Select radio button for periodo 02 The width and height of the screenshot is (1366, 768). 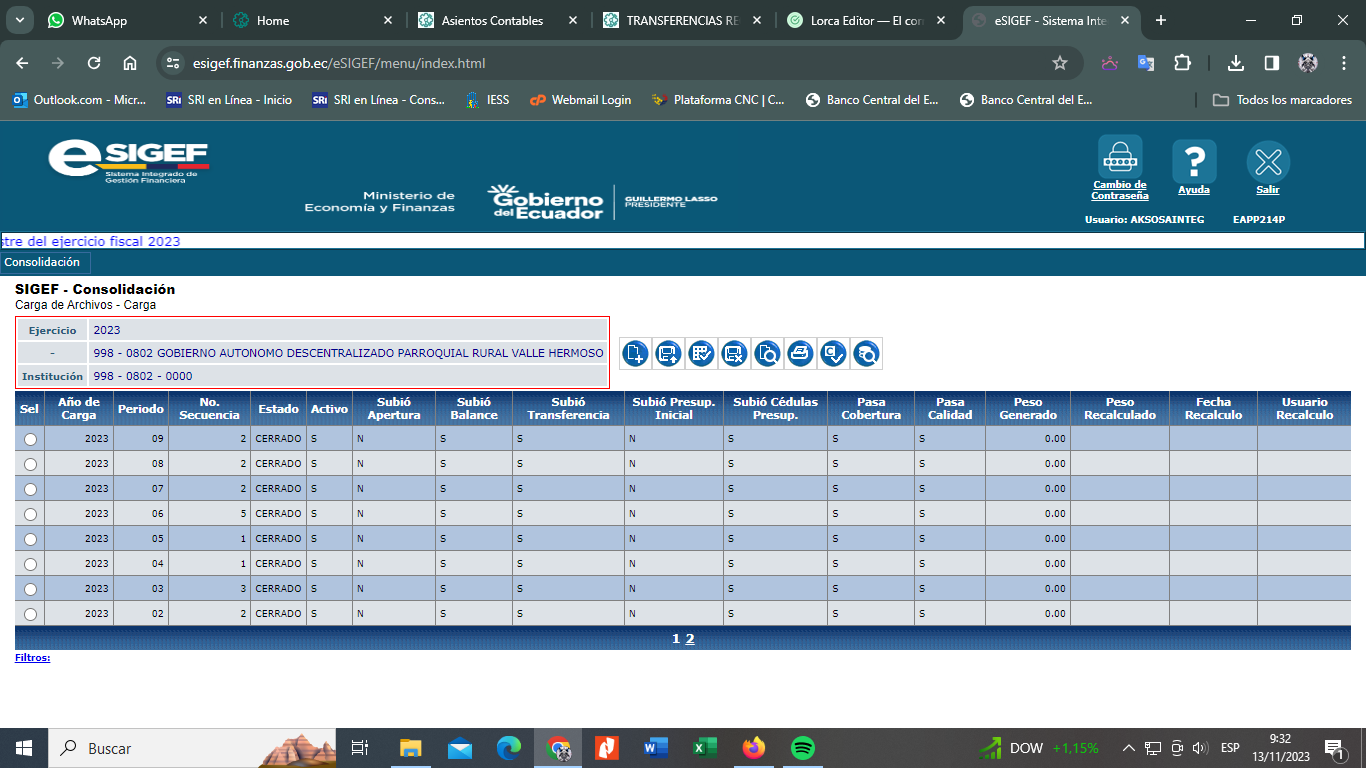coord(30,614)
